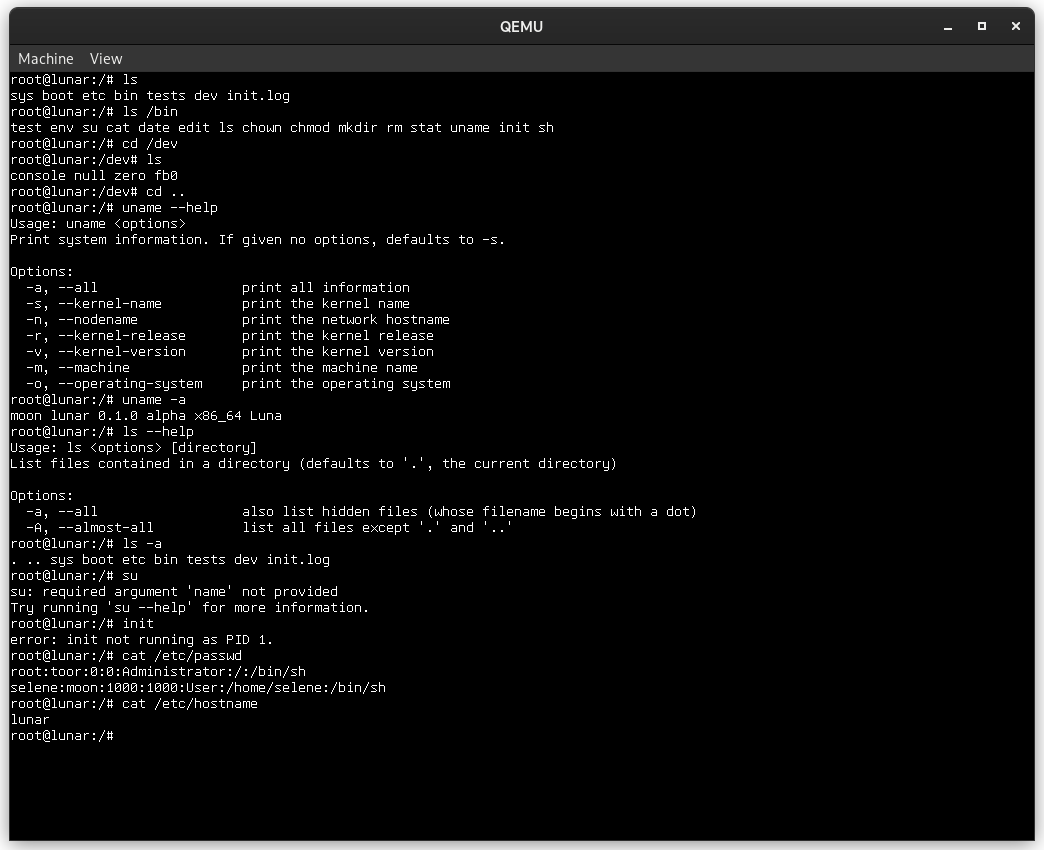Click the '--operating-system' option text
Image resolution: width=1044 pixels, height=850 pixels.
[130, 384]
